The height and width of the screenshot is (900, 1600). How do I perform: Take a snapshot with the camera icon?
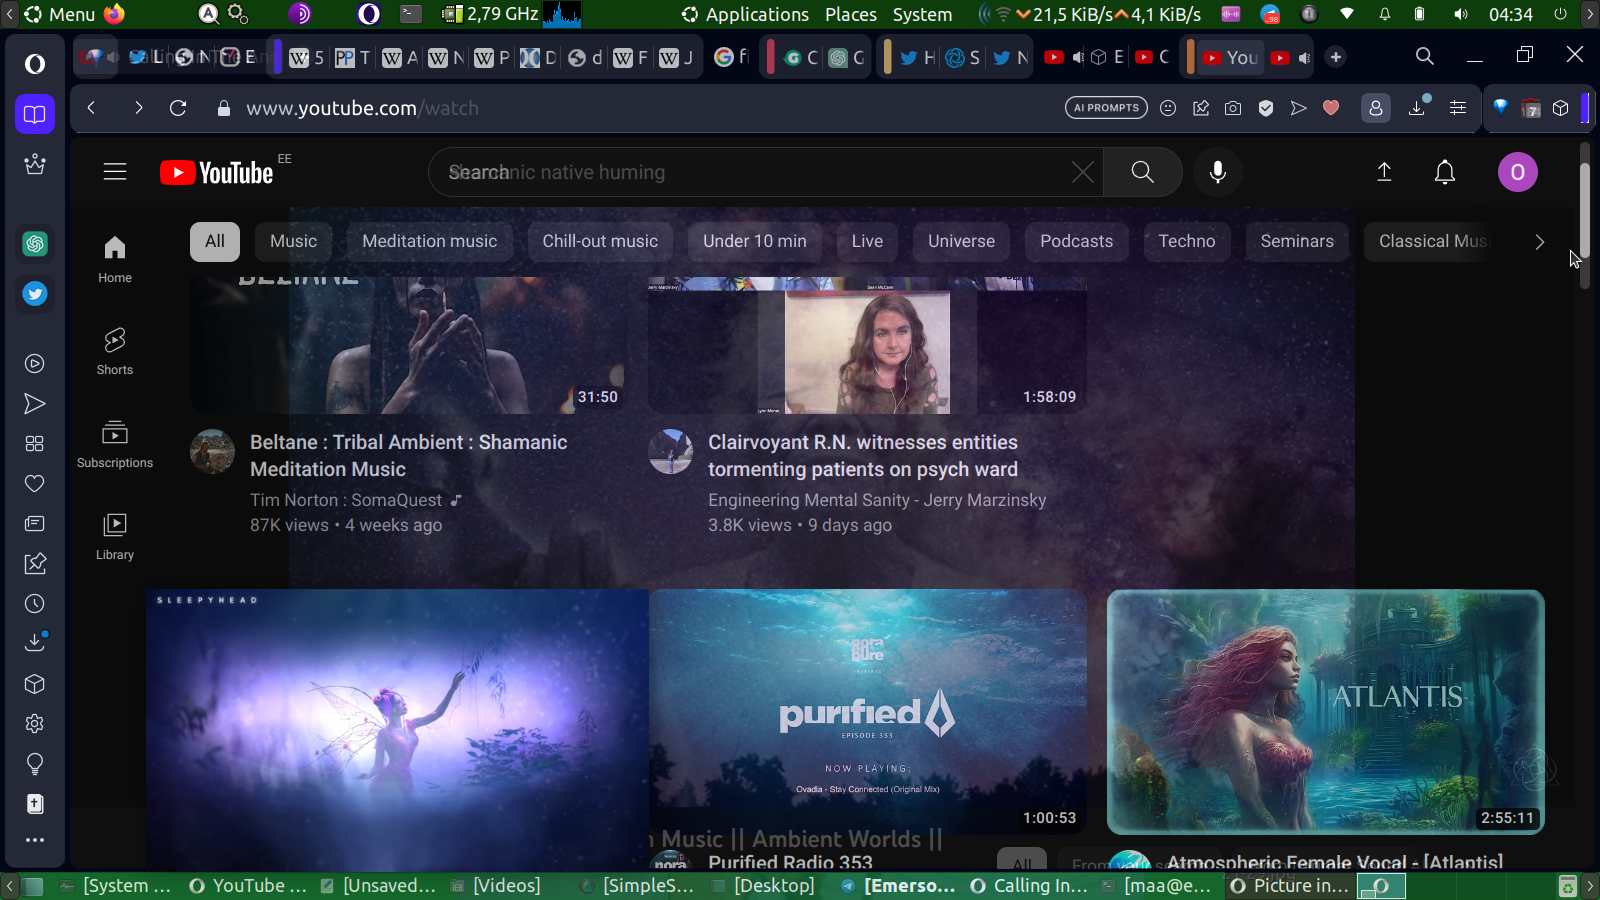click(1233, 108)
